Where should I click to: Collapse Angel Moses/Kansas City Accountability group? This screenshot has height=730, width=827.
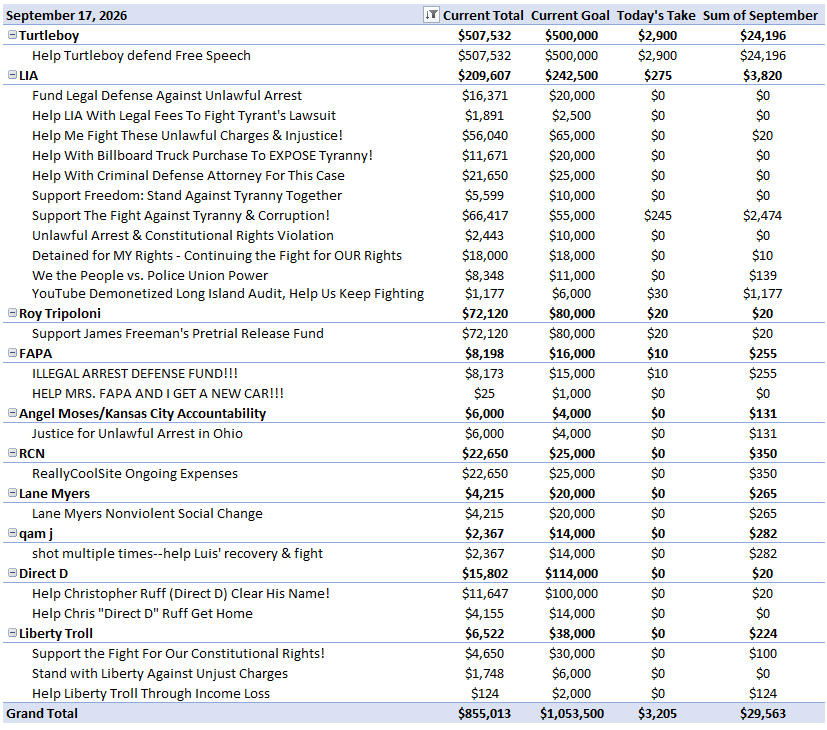click(12, 413)
